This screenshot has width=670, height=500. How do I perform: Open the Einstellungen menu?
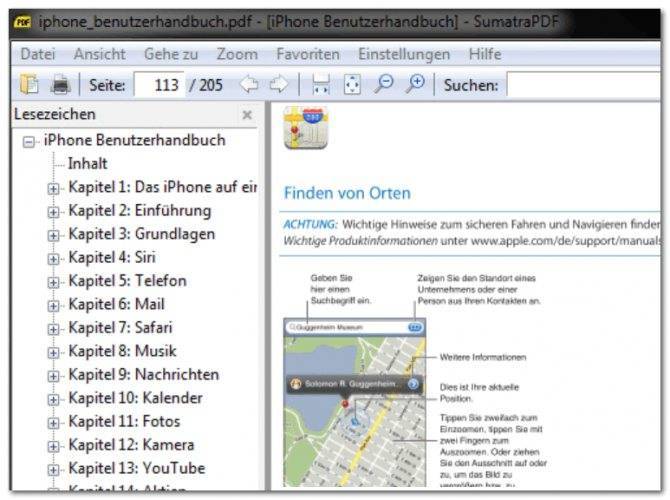point(404,54)
